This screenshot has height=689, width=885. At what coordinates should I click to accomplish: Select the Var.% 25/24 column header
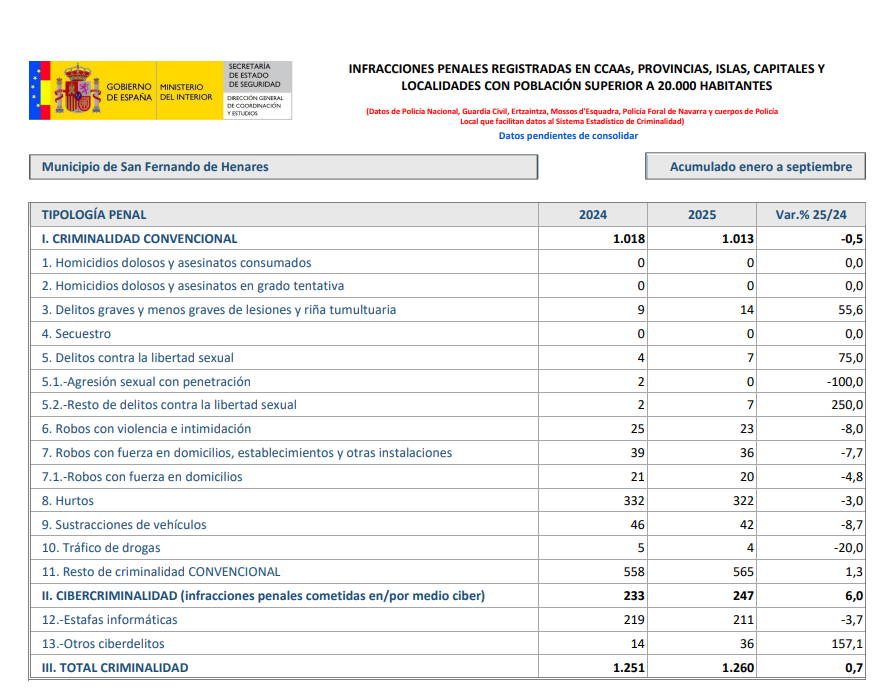pos(810,215)
